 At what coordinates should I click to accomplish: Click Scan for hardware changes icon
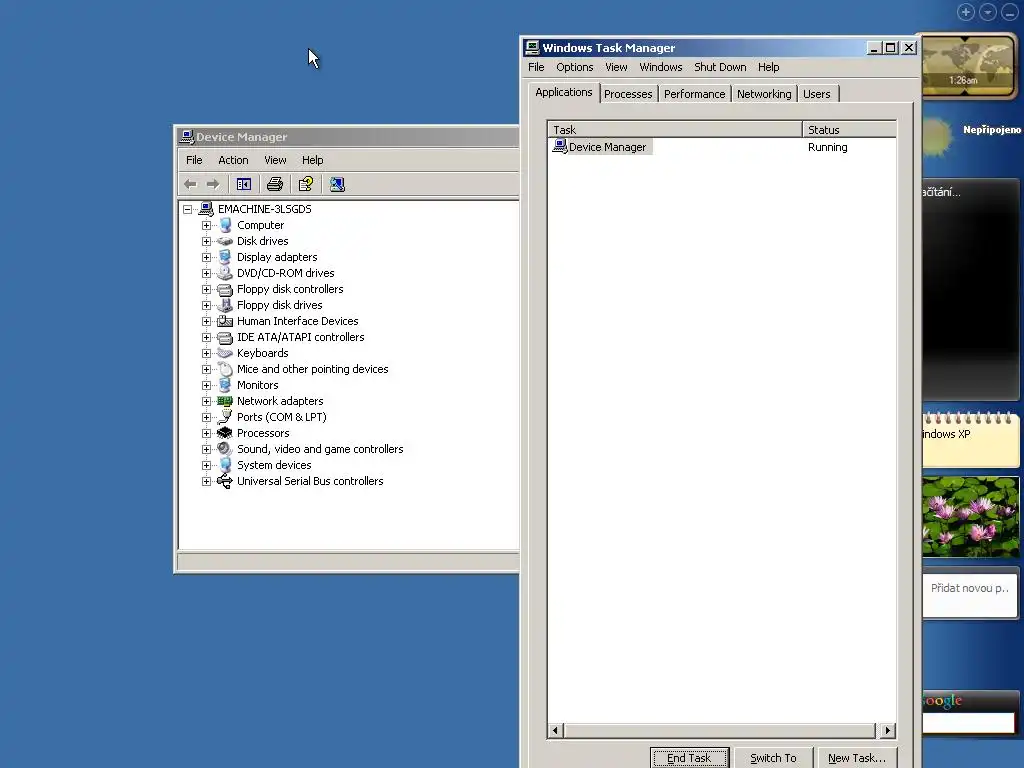337,184
